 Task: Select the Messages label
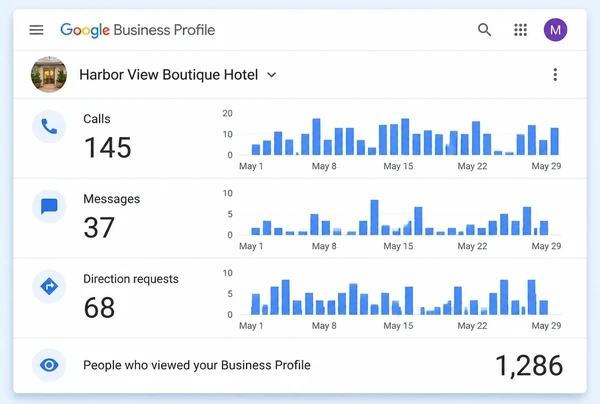tap(112, 199)
